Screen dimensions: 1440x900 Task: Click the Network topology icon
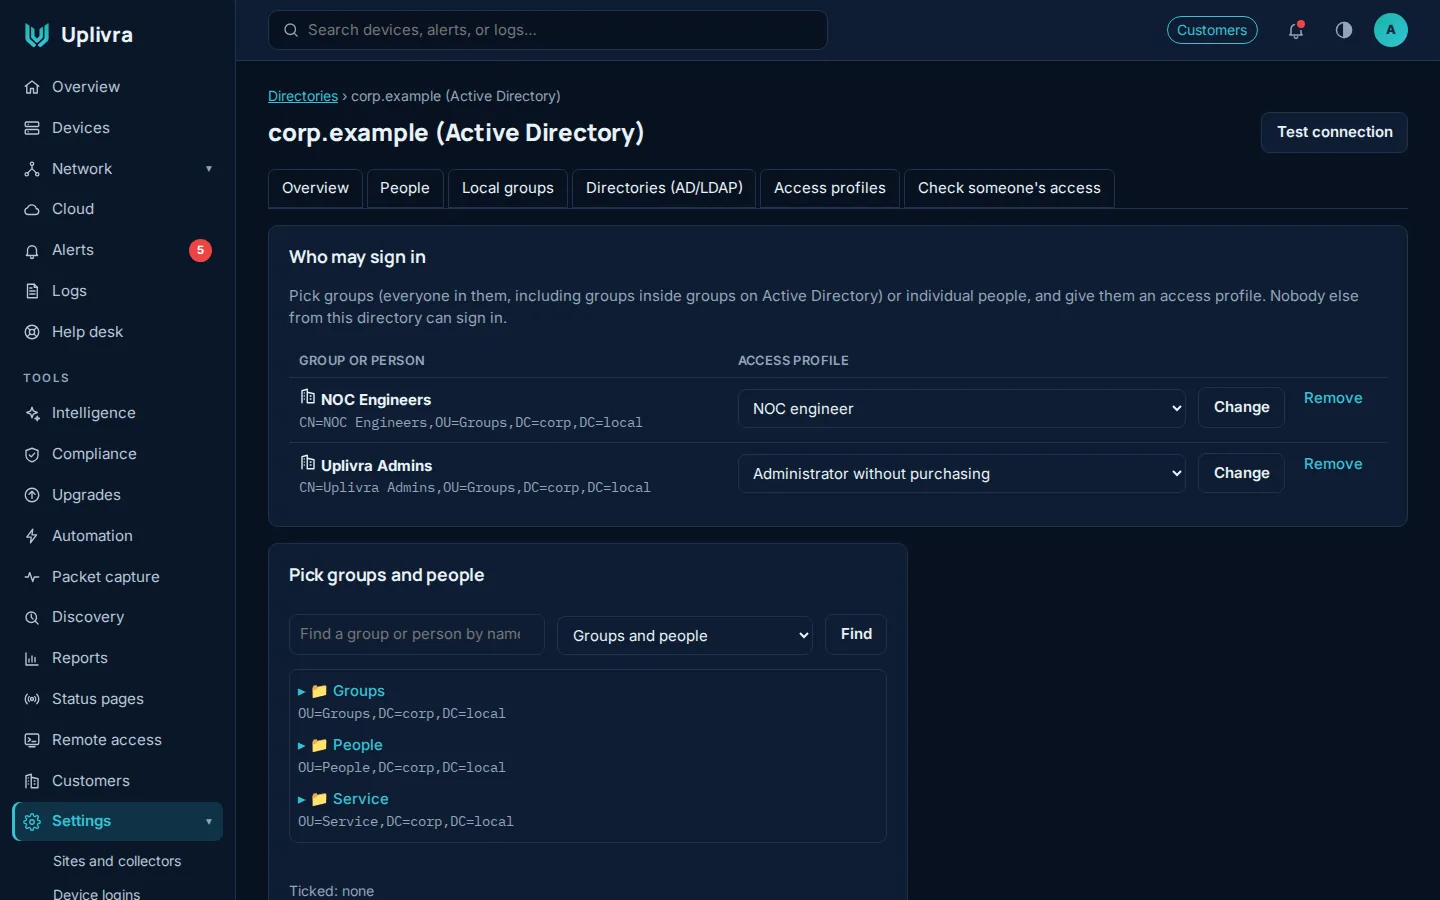point(32,169)
